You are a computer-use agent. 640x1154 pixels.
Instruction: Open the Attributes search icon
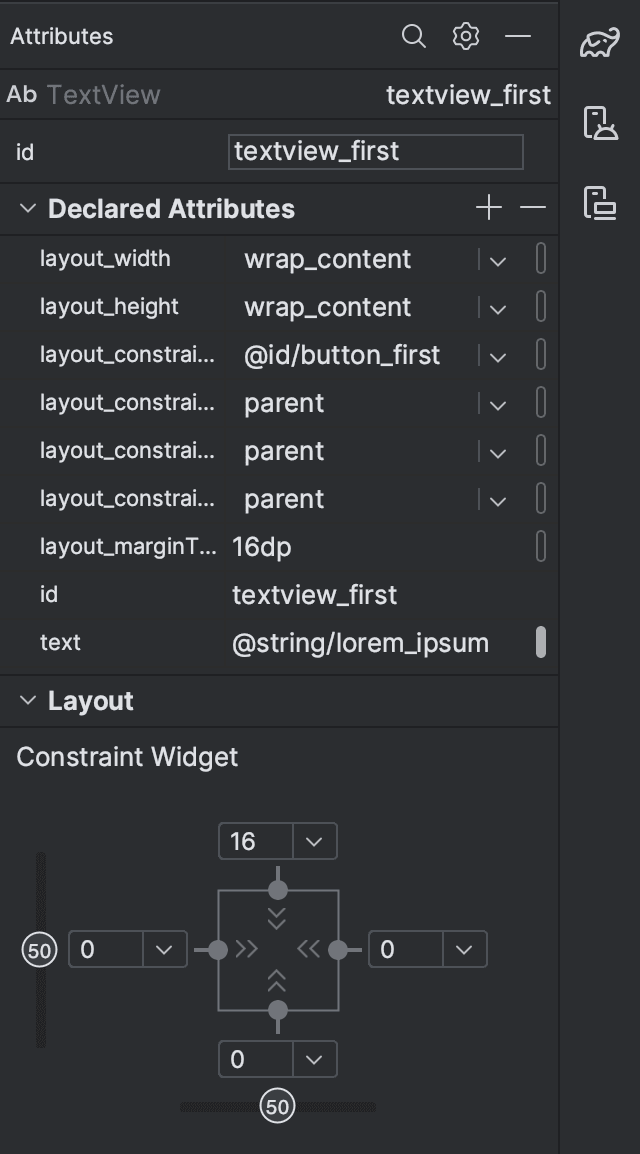coord(413,36)
